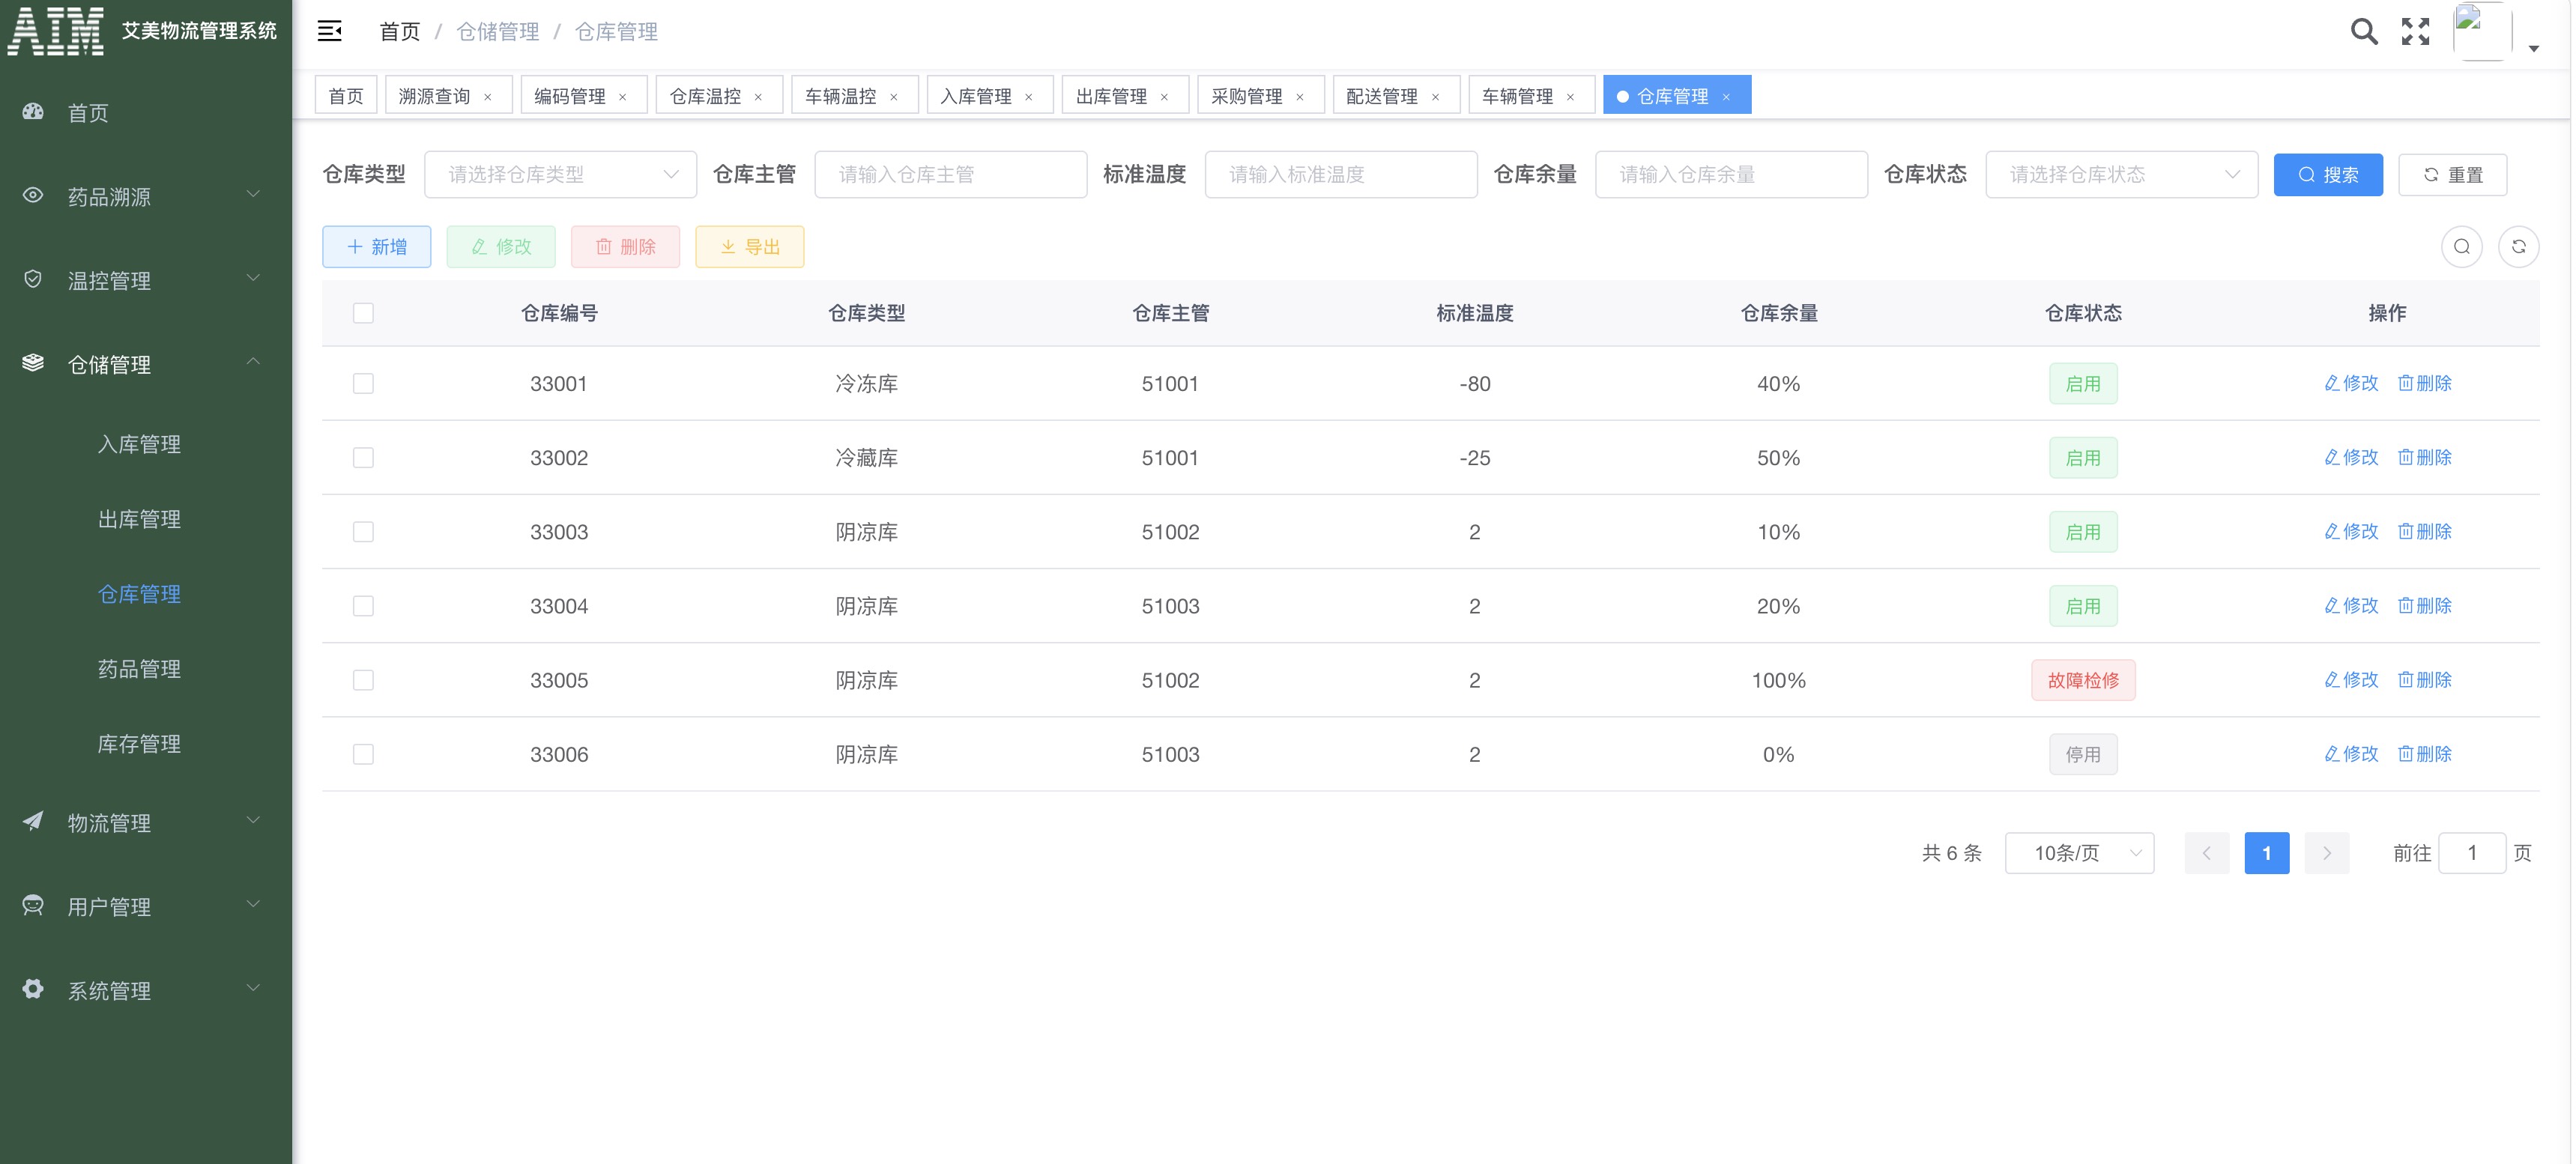Close the 采购管理 tab
2576x1164 pixels.
click(1300, 97)
